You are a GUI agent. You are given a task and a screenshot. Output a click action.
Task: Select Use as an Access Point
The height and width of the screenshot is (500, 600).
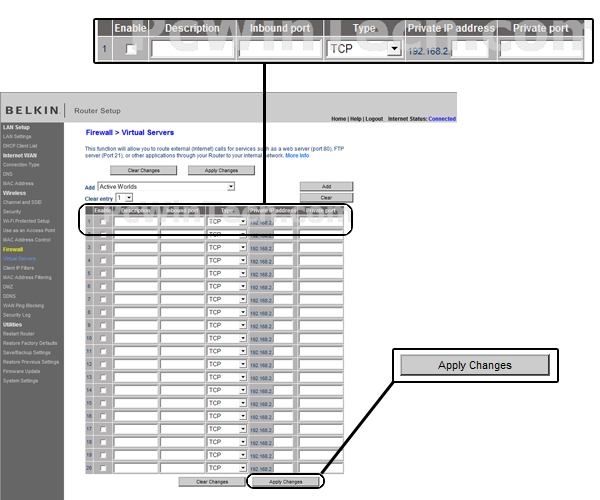tap(29, 231)
